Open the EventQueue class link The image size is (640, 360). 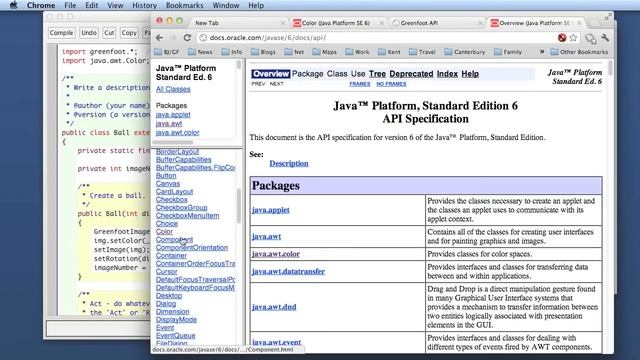[x=176, y=336]
